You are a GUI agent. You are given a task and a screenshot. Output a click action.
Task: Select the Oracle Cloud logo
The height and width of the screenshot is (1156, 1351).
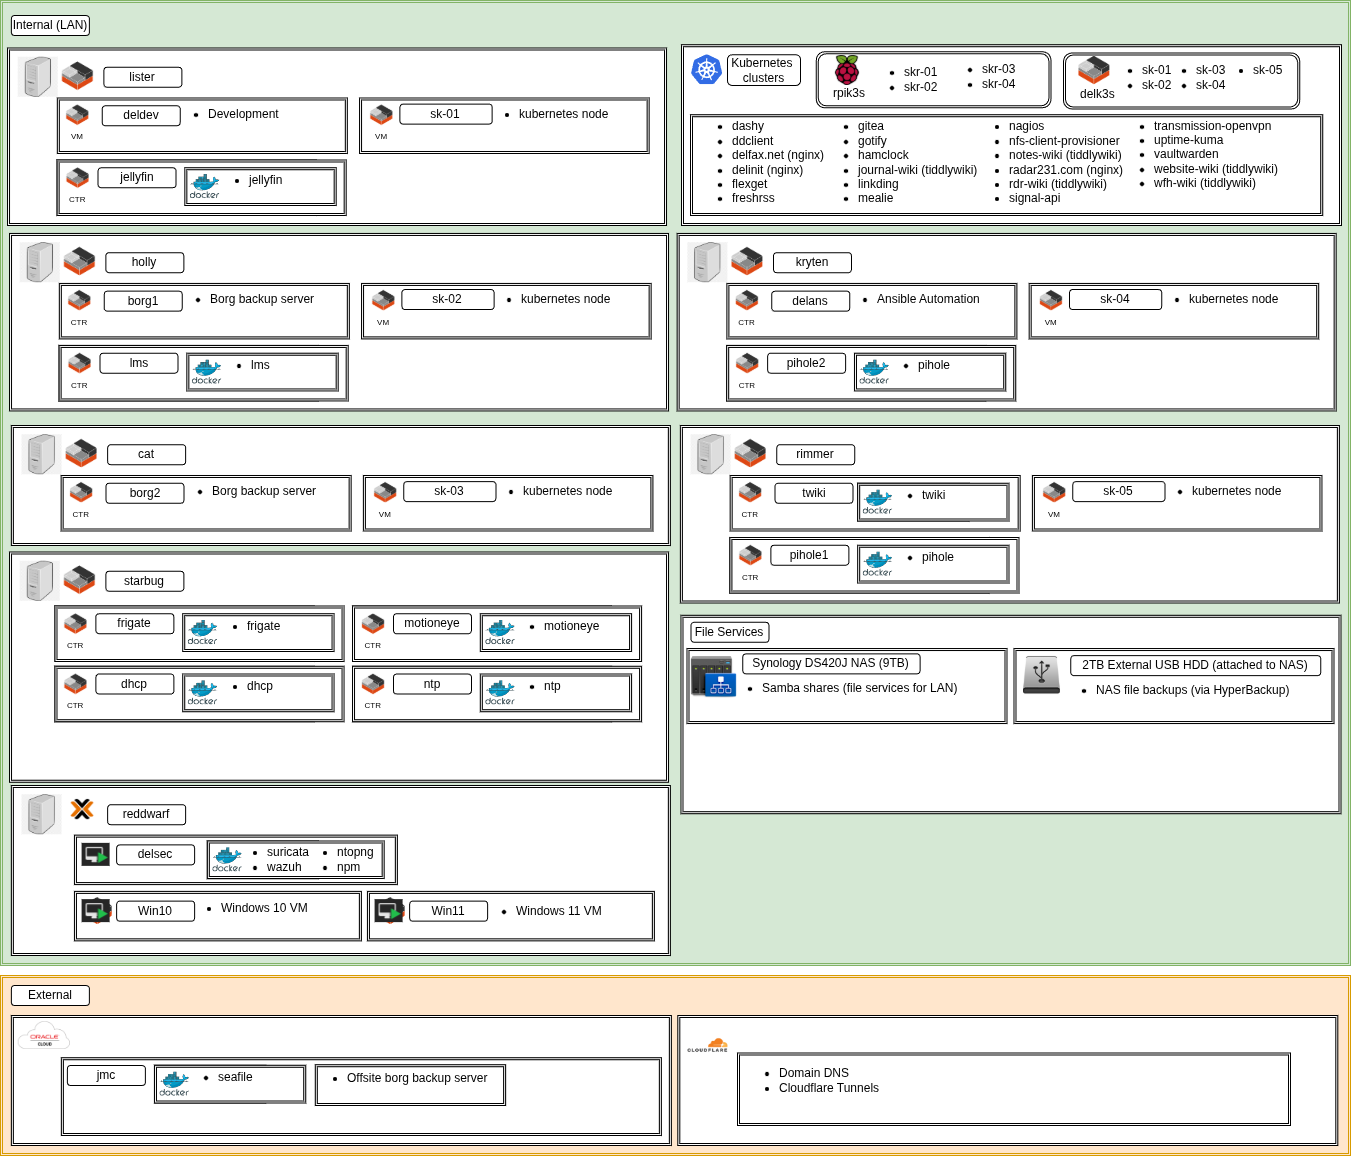(43, 1037)
